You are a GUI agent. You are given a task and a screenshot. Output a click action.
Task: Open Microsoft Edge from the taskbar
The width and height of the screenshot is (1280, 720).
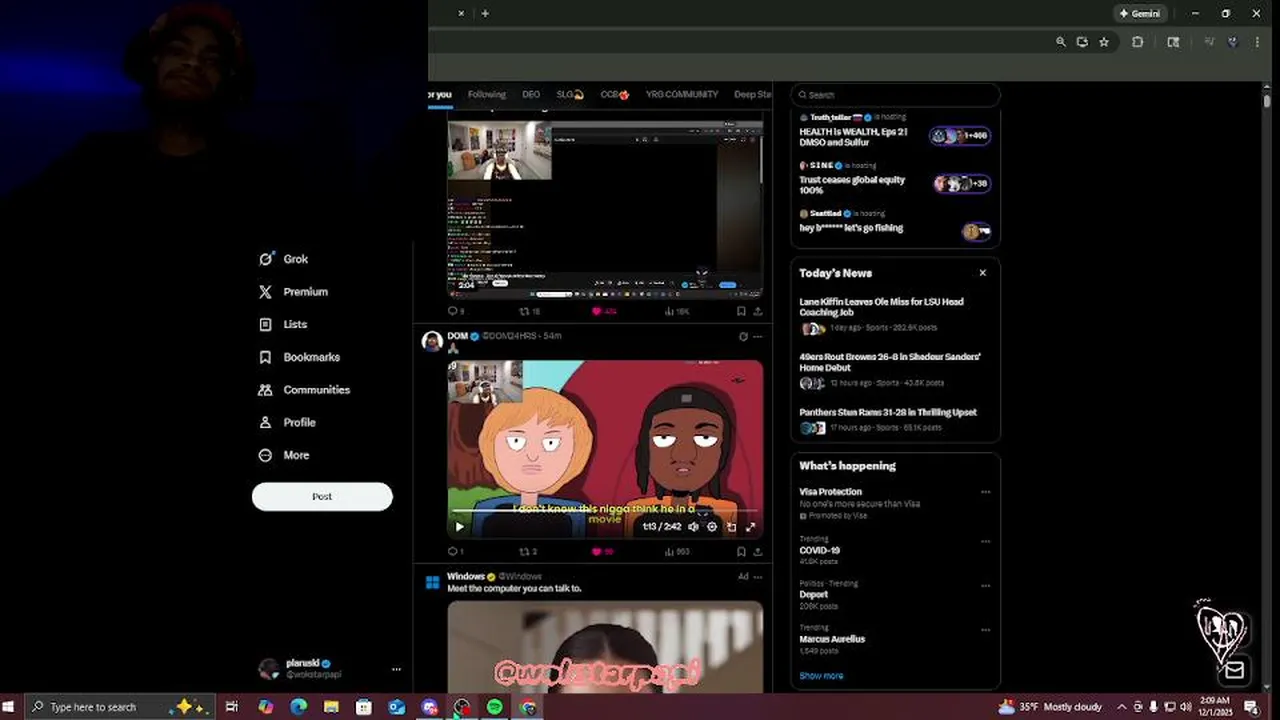tap(298, 707)
